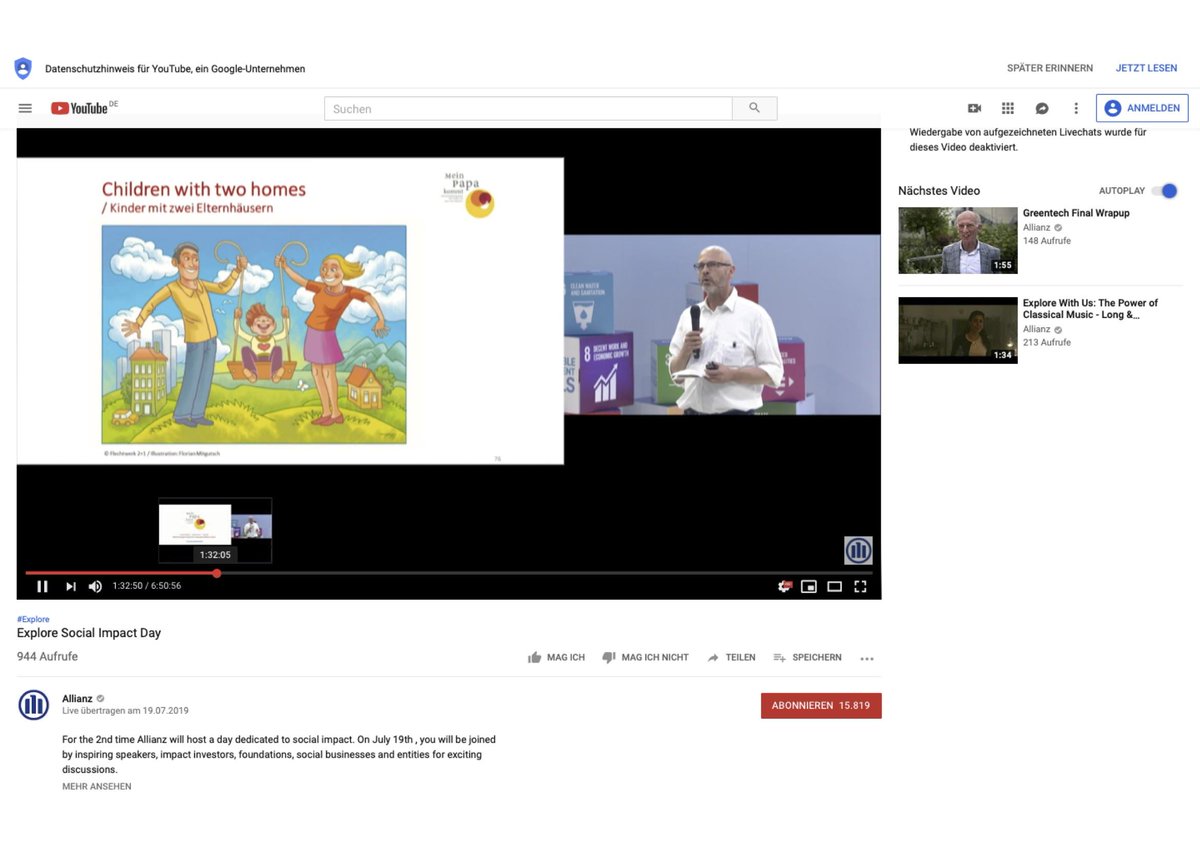Enter fullscreen mode
The height and width of the screenshot is (848, 1200).
point(860,586)
